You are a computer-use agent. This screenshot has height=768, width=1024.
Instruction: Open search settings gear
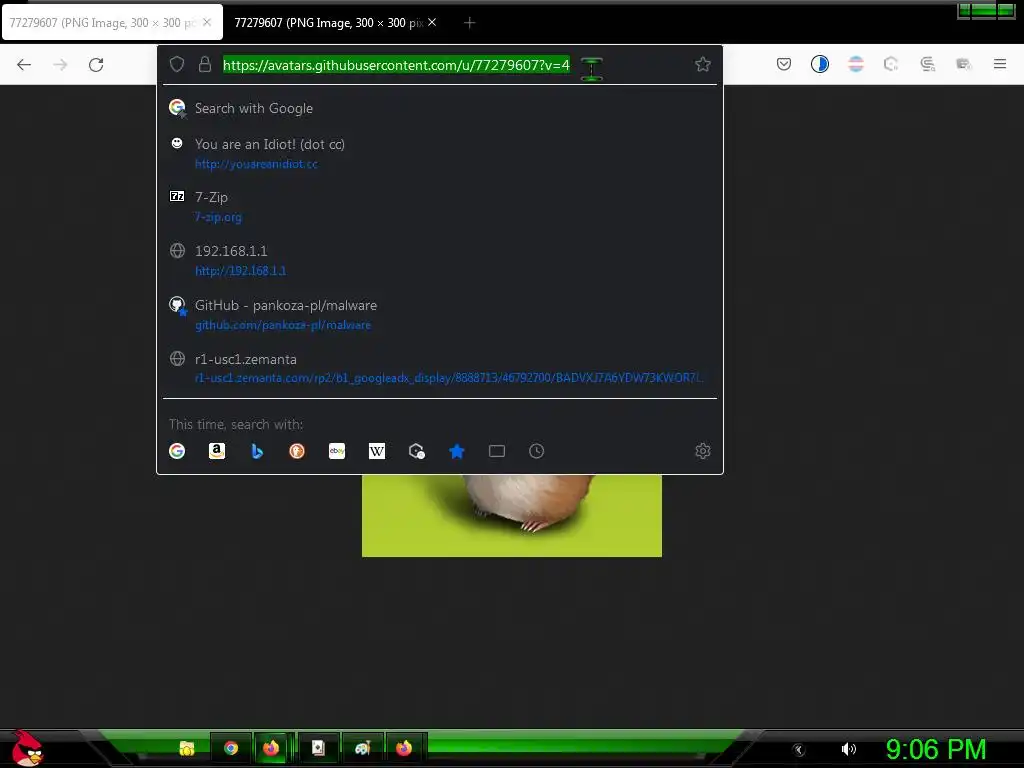(x=703, y=451)
